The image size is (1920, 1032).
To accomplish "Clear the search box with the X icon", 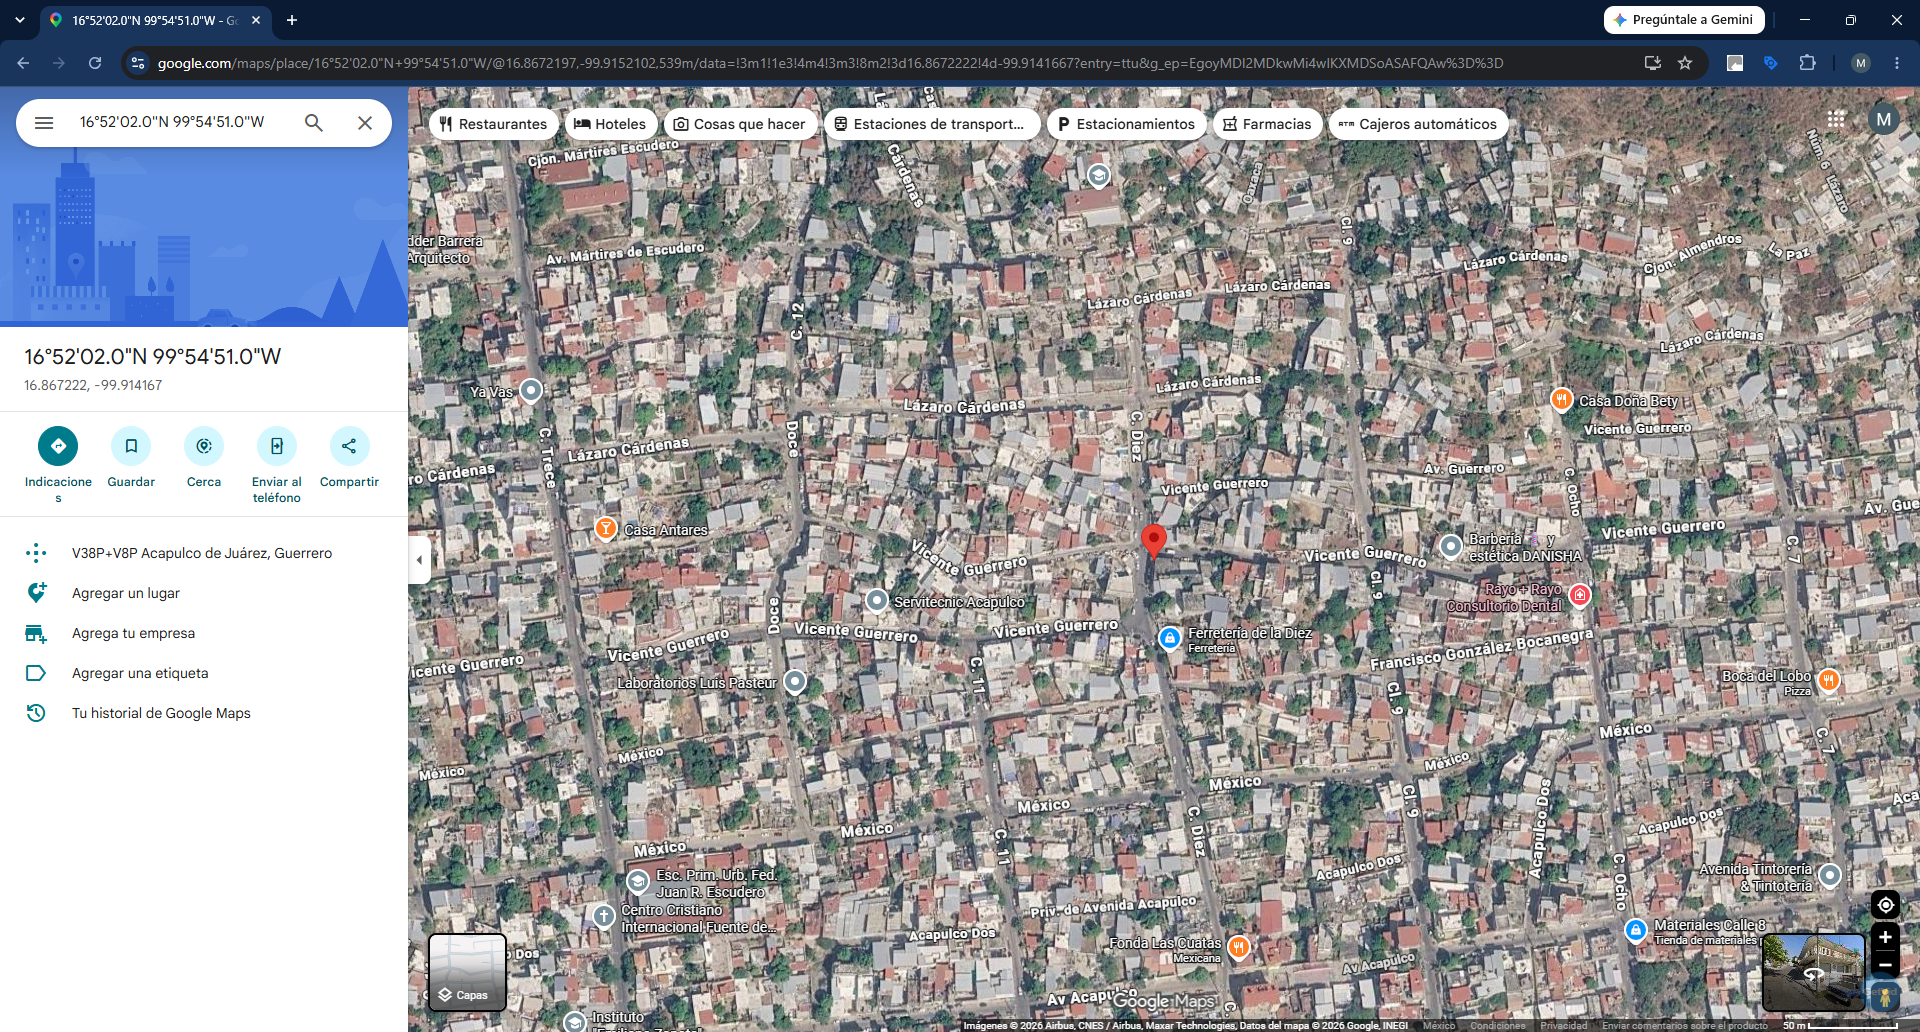I will point(365,123).
